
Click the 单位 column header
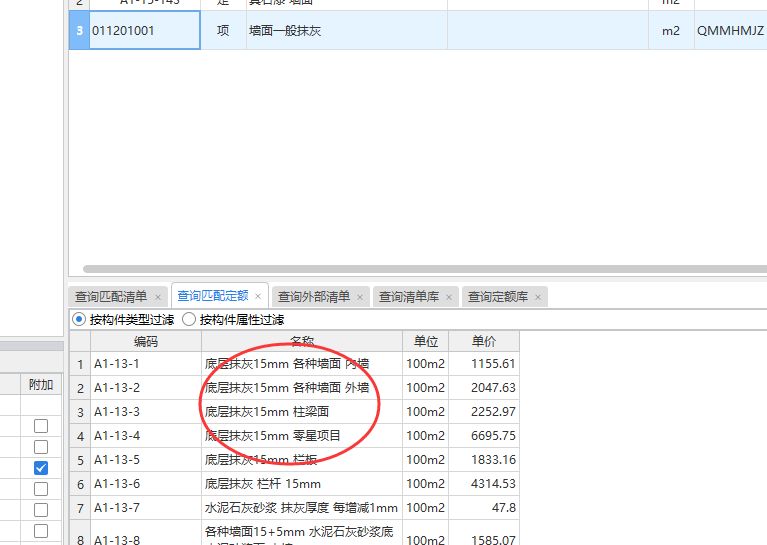[426, 341]
